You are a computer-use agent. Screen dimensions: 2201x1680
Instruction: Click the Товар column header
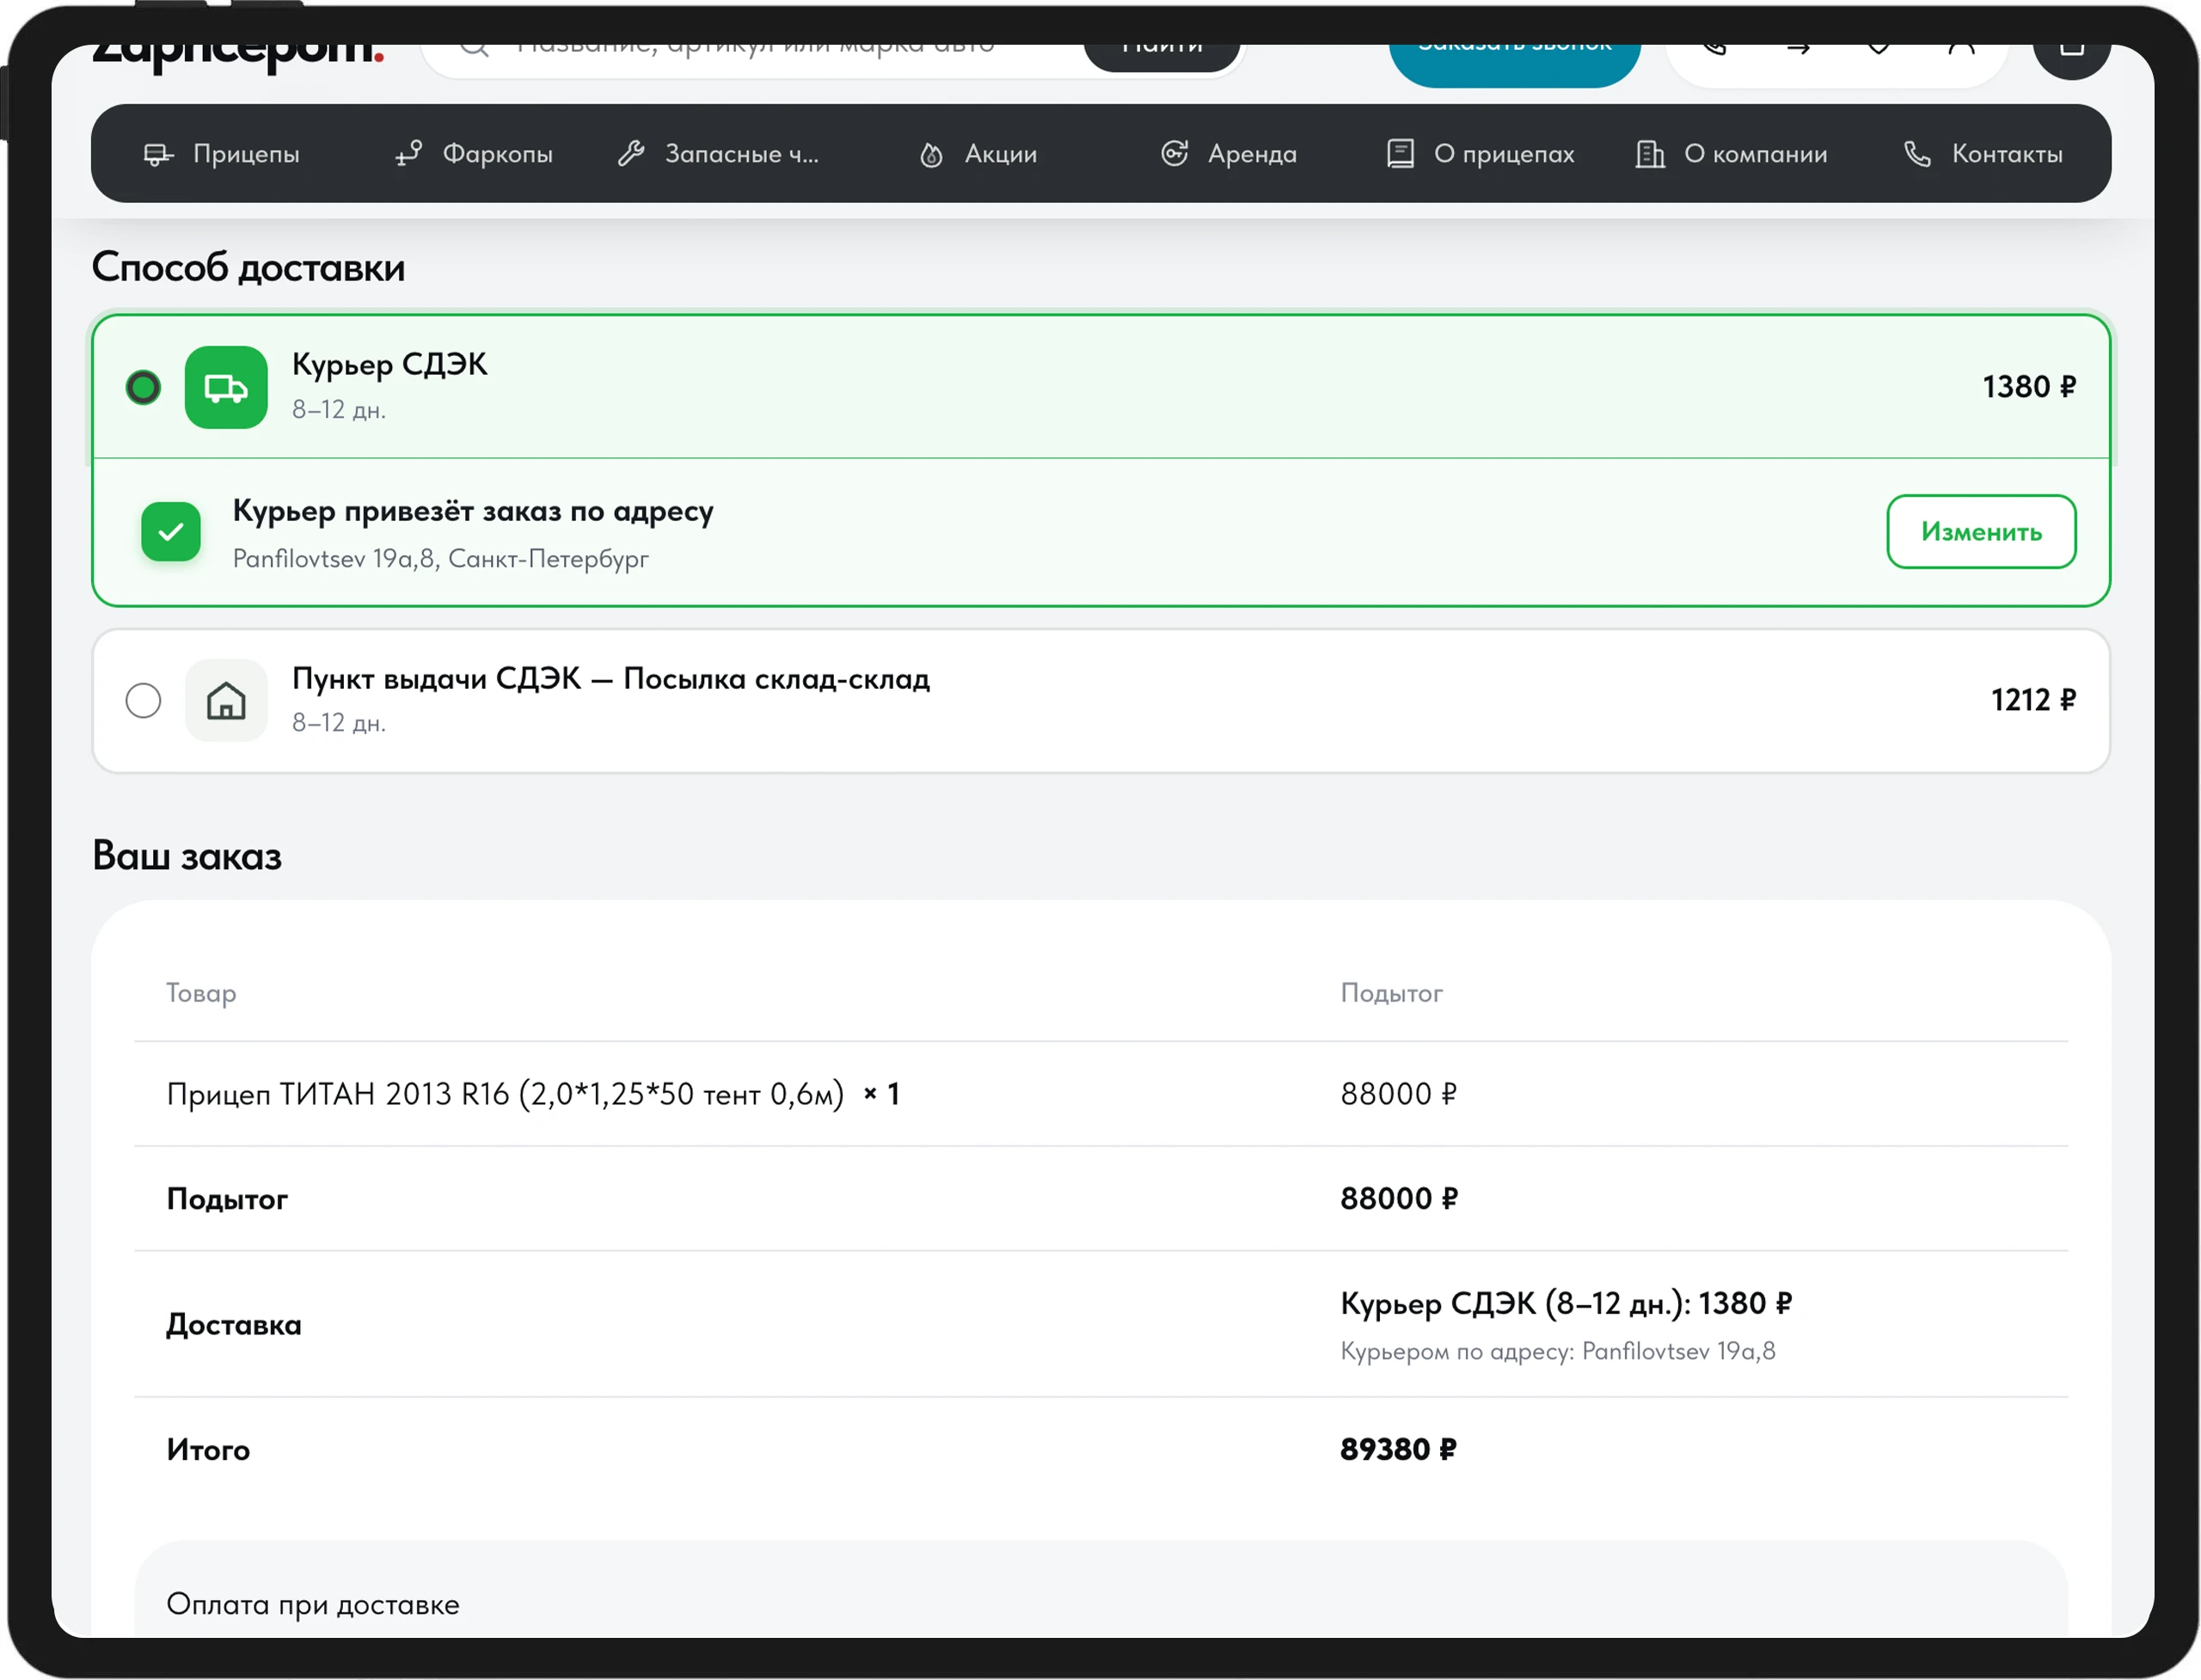[201, 993]
